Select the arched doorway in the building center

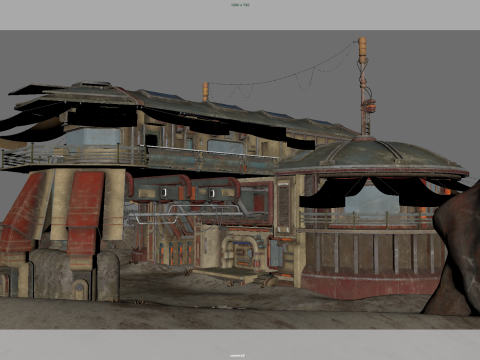240,251
